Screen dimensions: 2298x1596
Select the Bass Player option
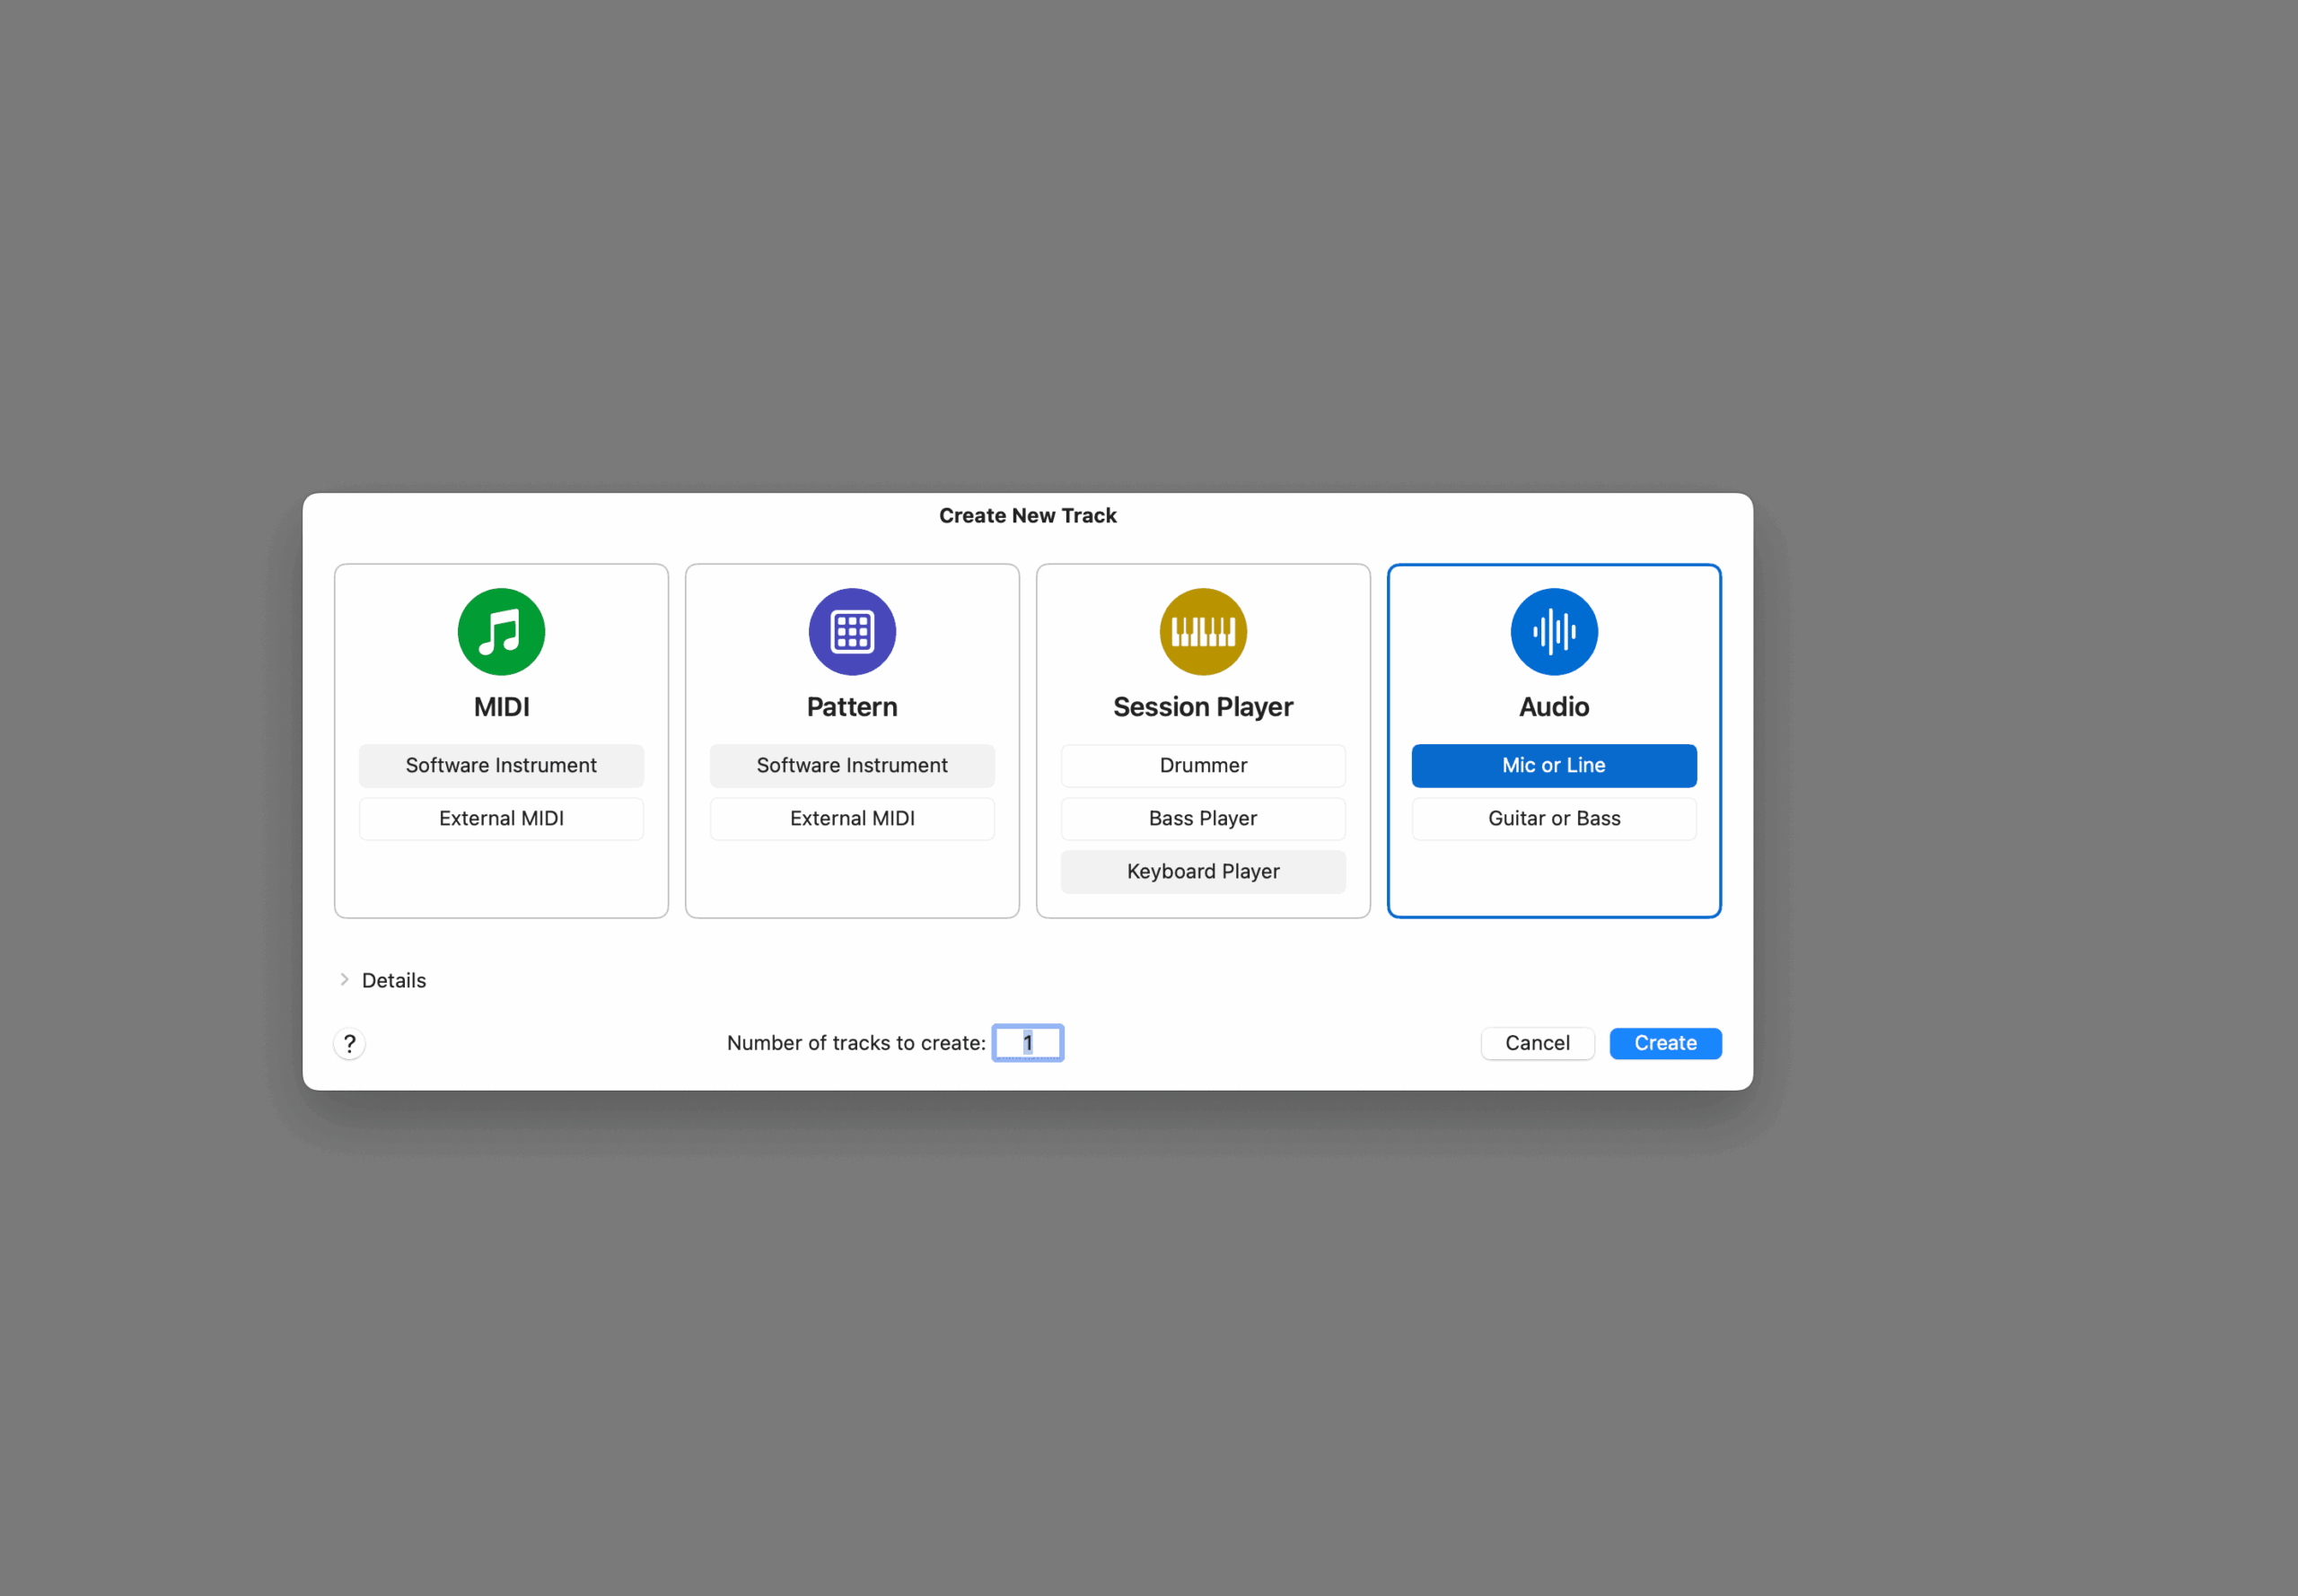coord(1203,818)
